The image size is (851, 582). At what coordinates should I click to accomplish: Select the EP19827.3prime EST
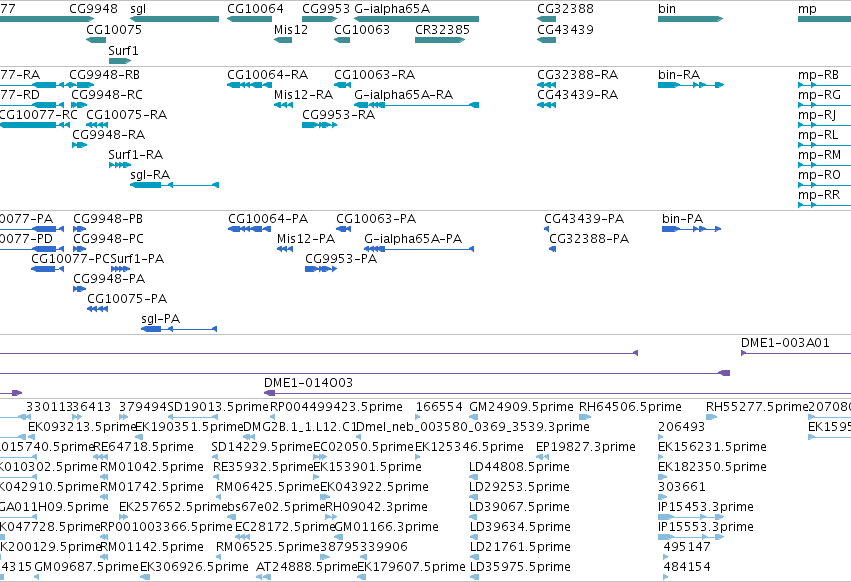[543, 457]
